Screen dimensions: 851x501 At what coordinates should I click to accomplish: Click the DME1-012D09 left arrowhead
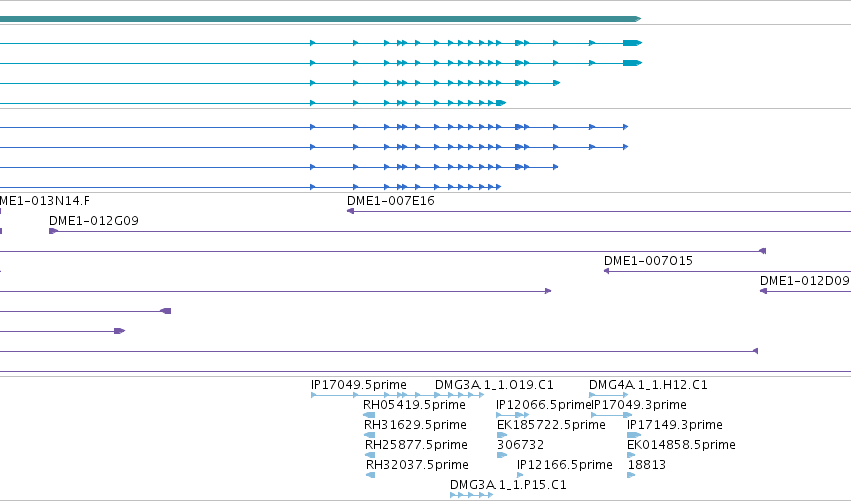point(763,291)
